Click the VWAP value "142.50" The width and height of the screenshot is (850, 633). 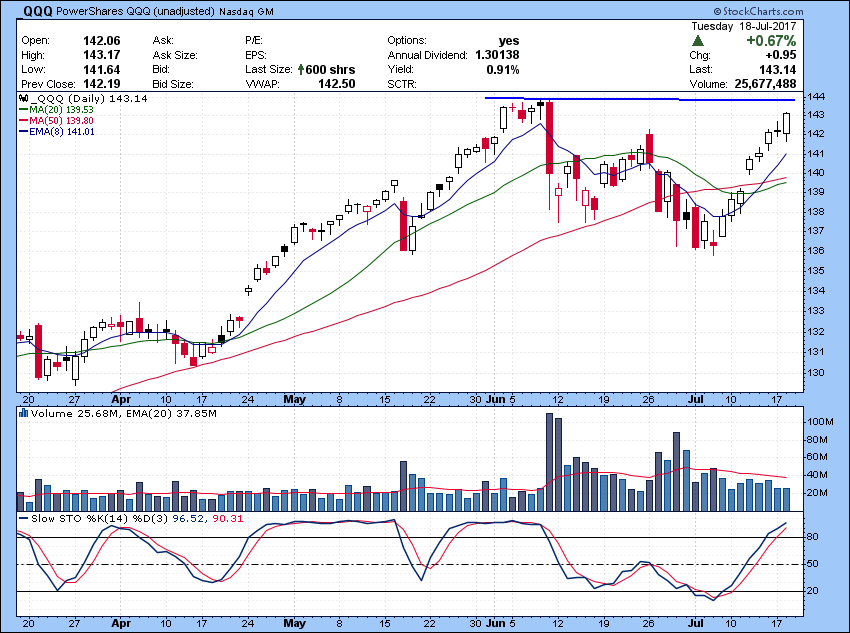[x=337, y=84]
